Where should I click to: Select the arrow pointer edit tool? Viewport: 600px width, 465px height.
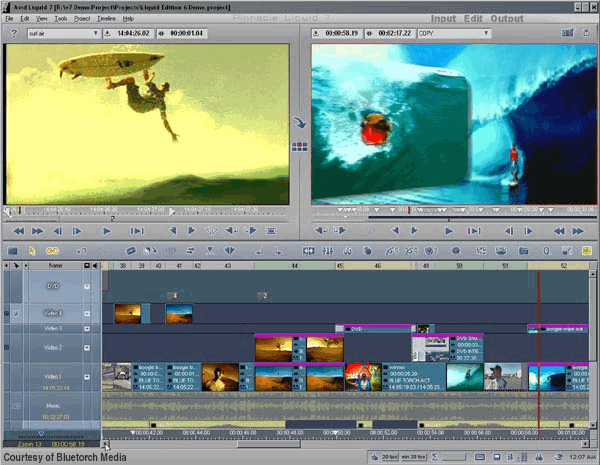(32, 250)
